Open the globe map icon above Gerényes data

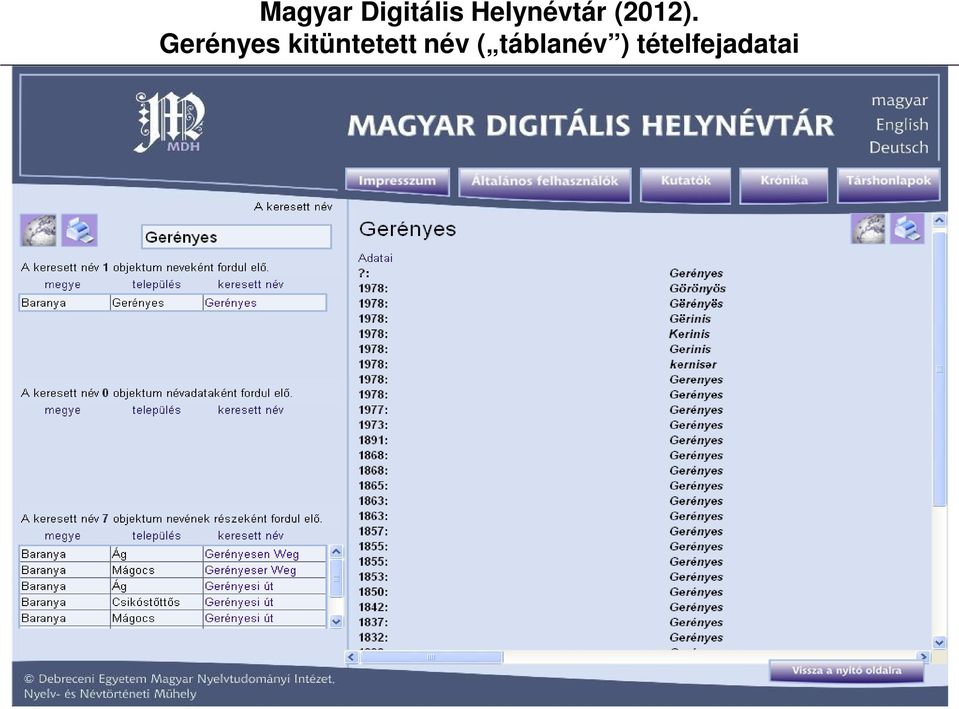click(x=868, y=229)
